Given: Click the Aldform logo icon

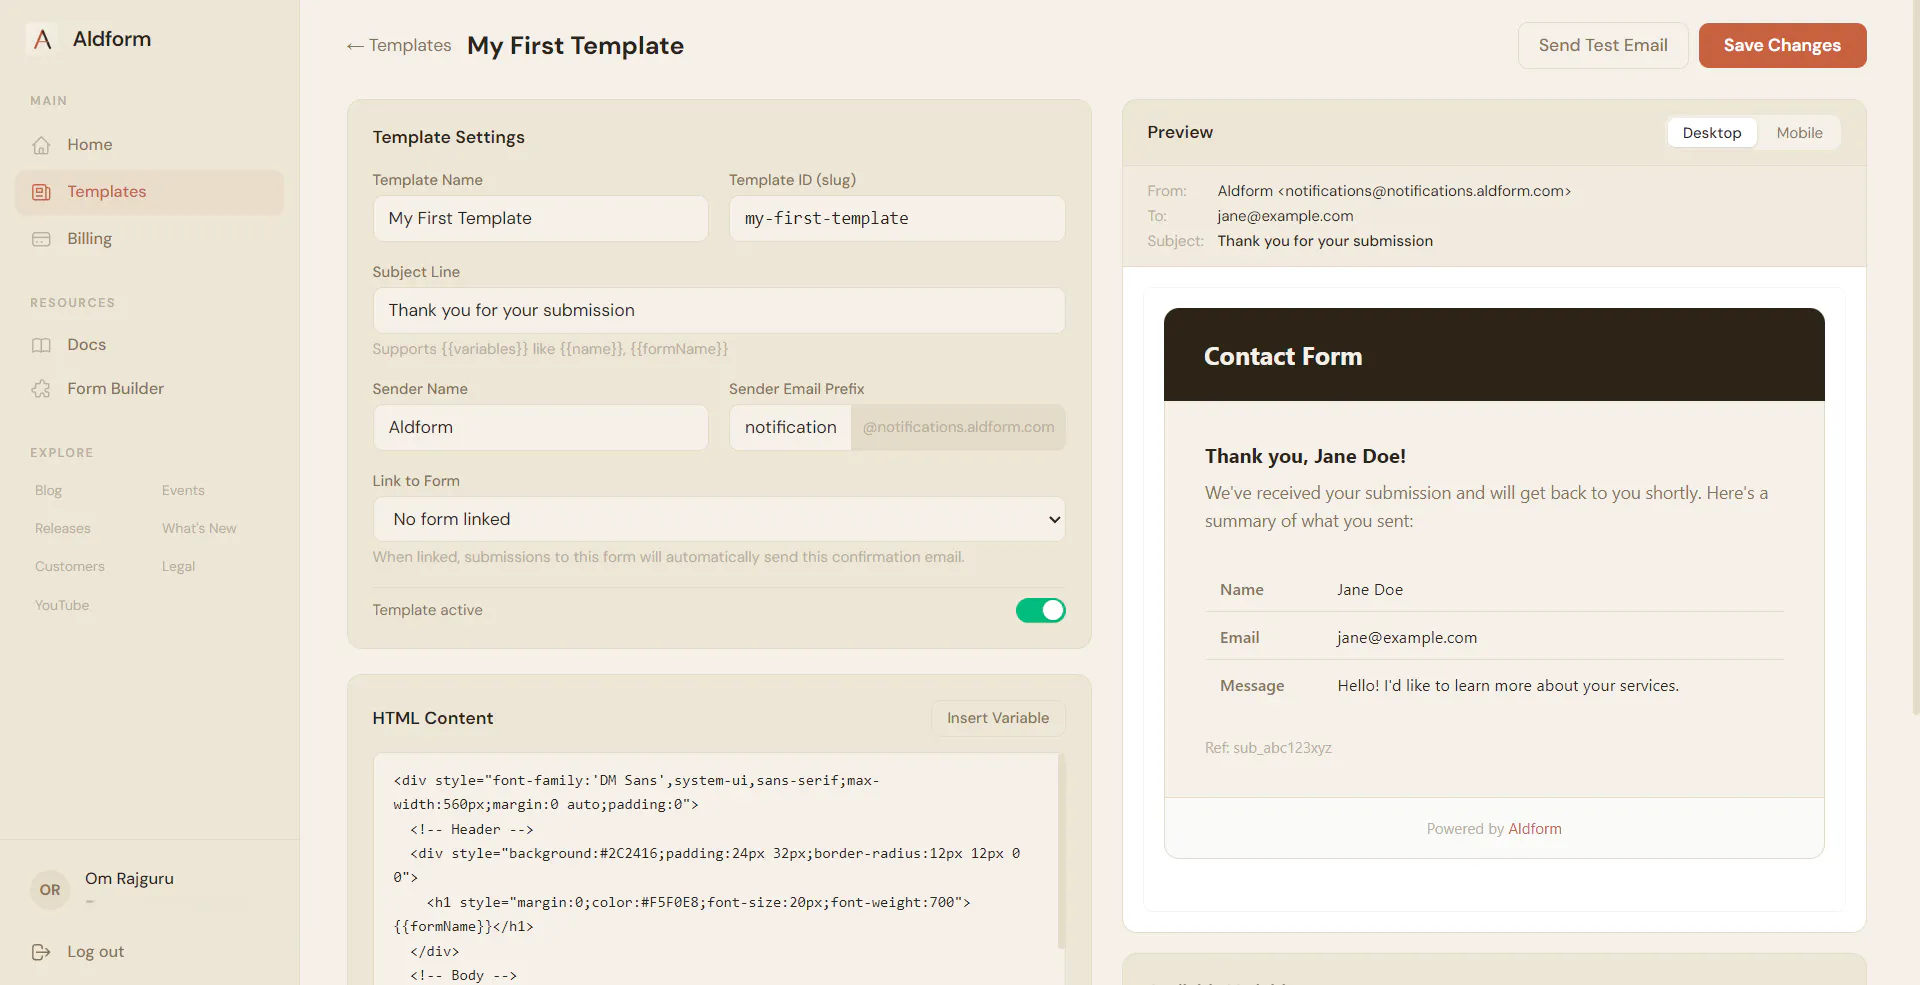Looking at the screenshot, I should point(42,39).
